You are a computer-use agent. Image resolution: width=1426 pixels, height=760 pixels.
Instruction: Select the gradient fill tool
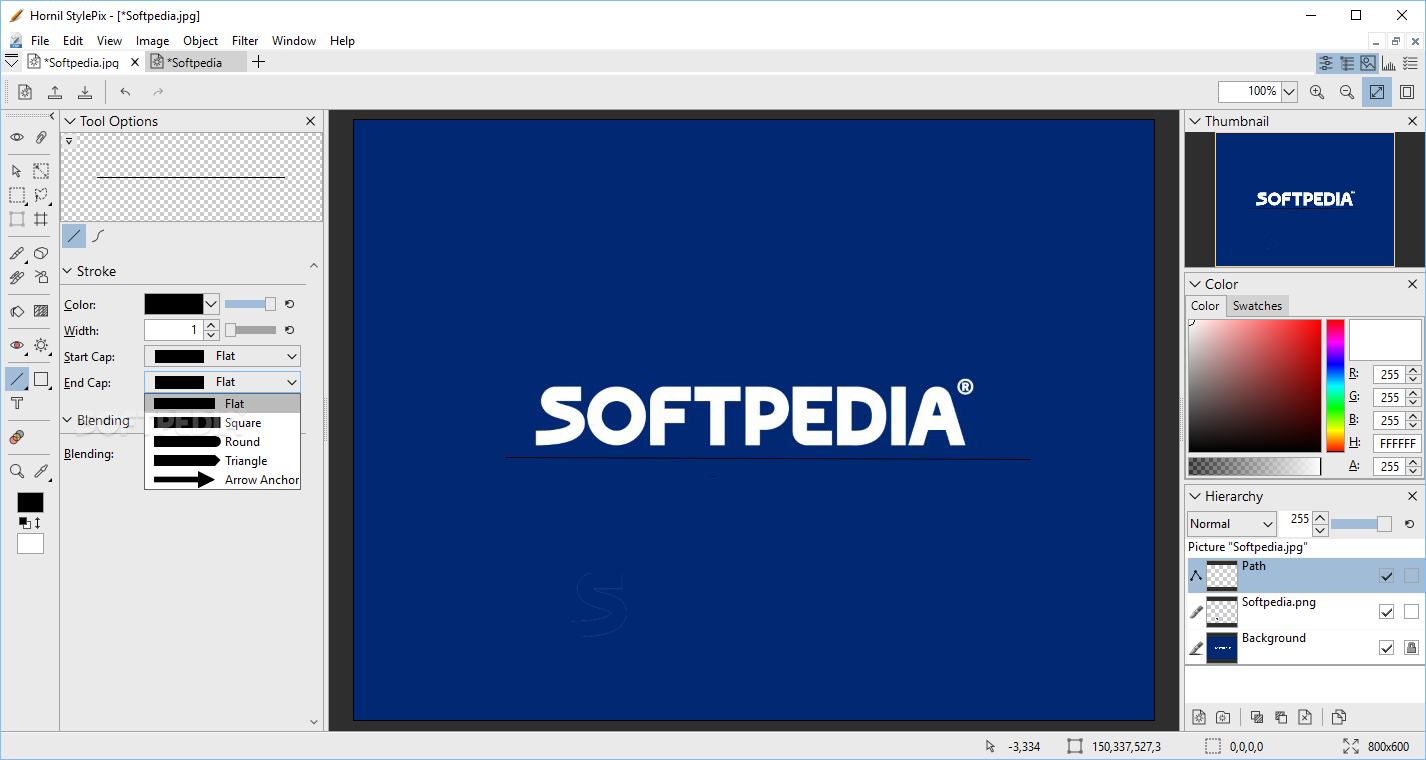tap(41, 311)
